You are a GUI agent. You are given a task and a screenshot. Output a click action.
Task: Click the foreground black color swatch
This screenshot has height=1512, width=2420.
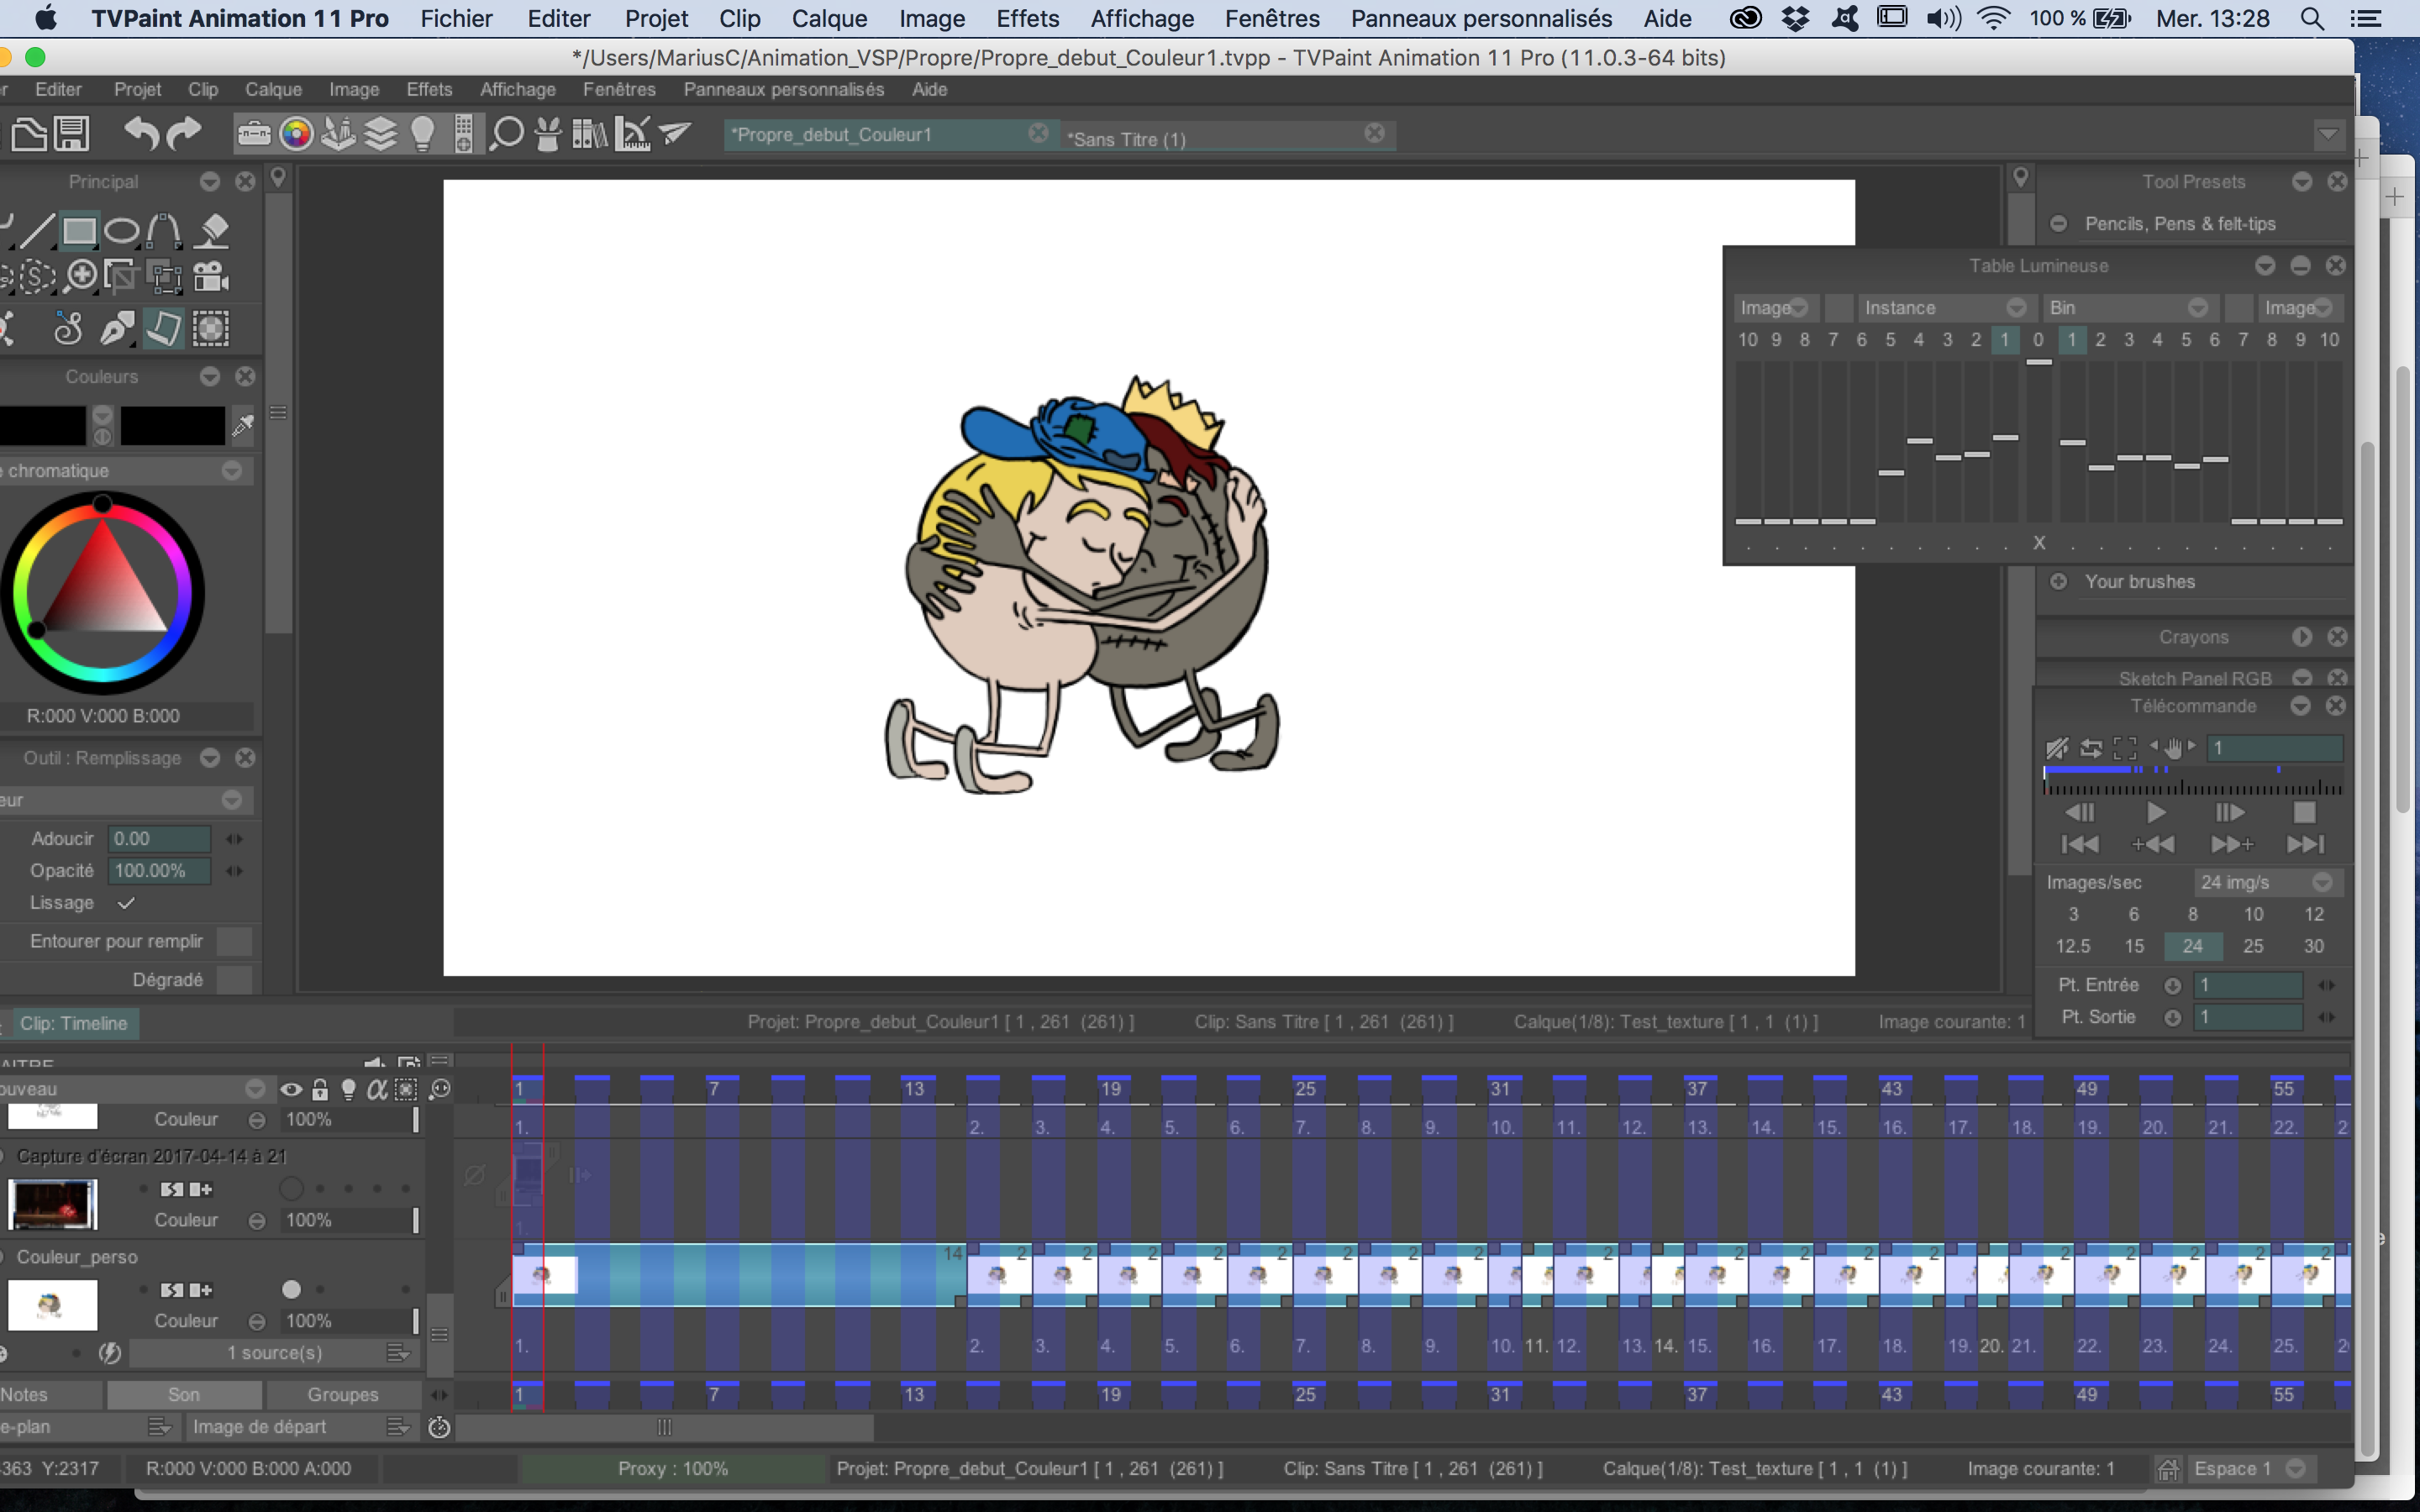(x=43, y=425)
